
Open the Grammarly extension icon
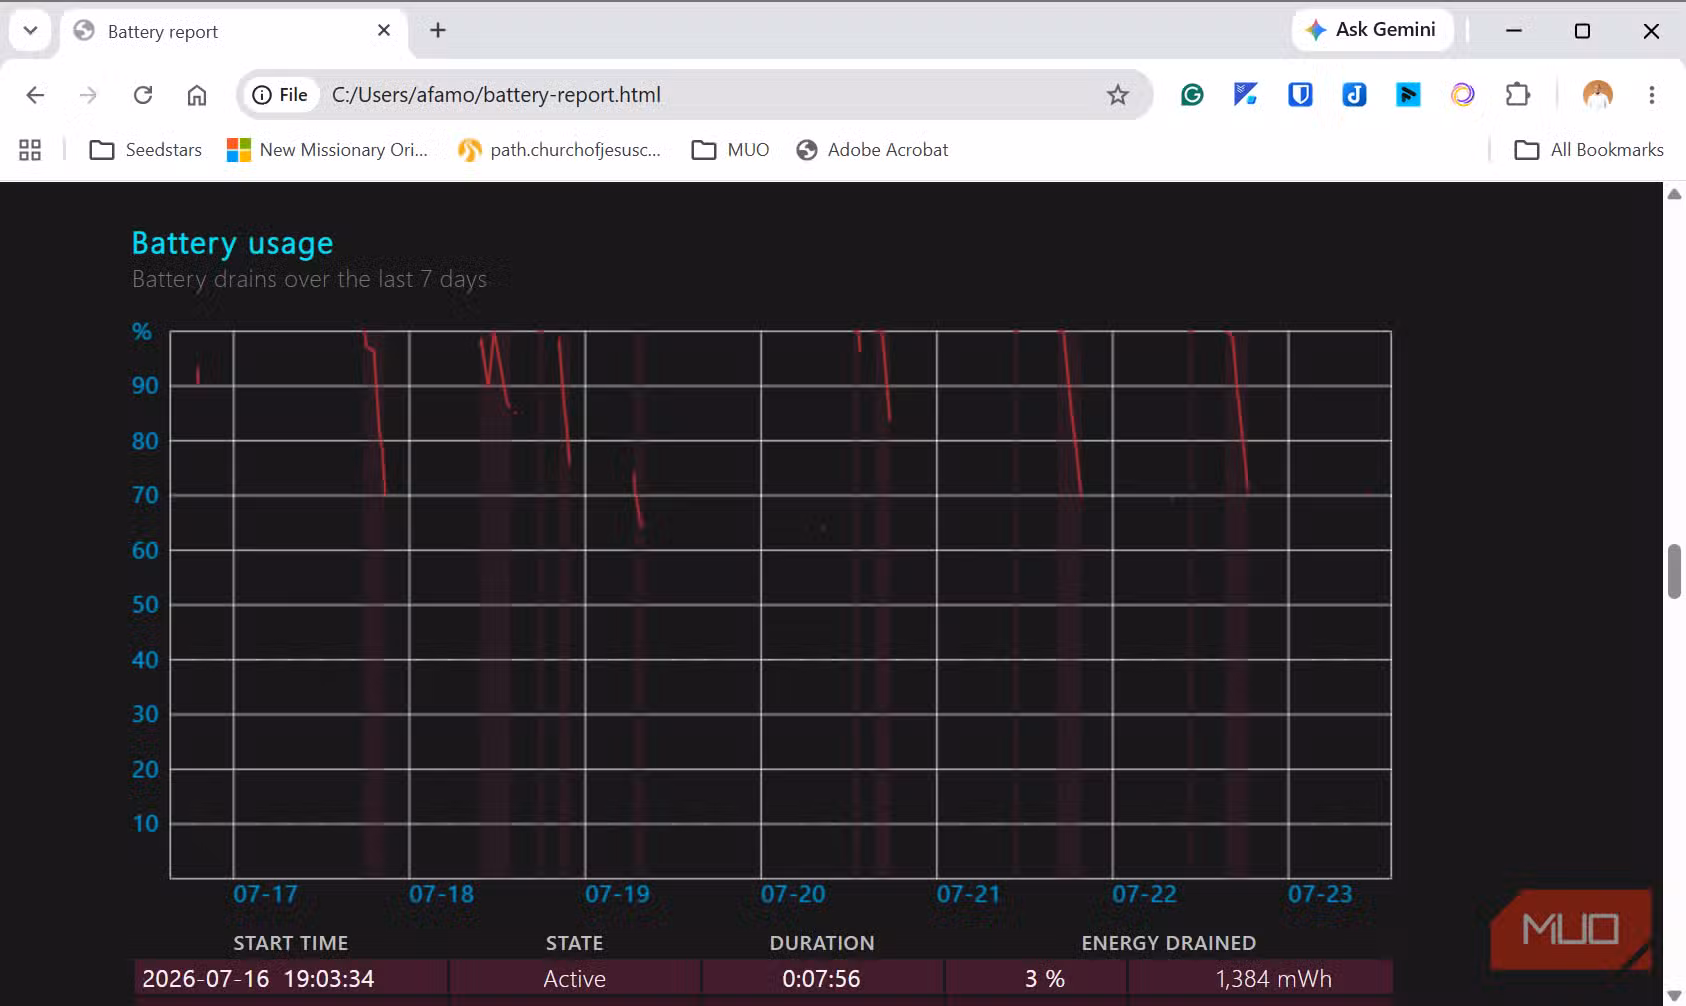click(1192, 95)
